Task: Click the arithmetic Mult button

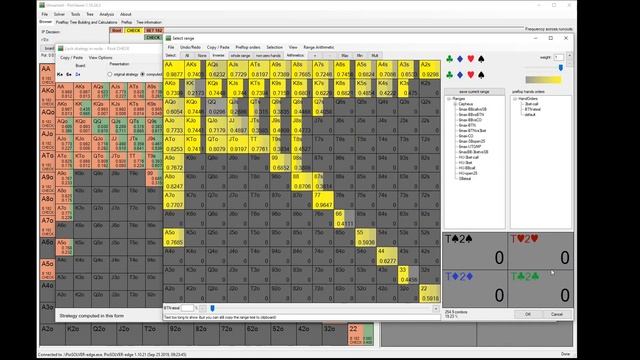Action: [374, 56]
